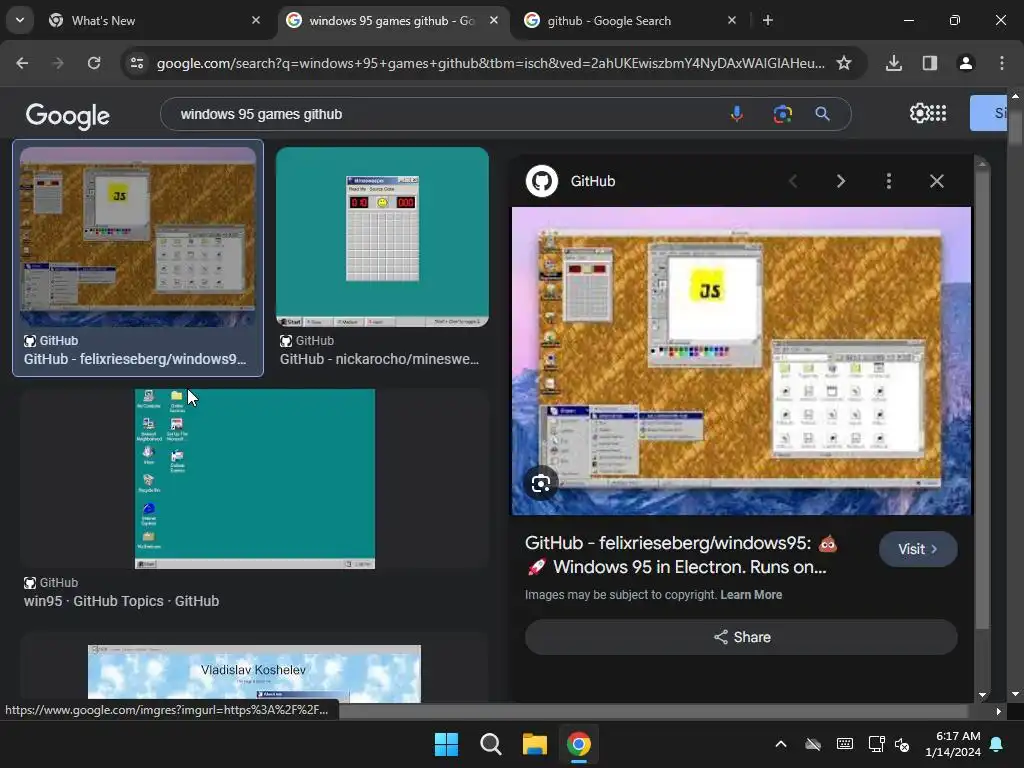This screenshot has height=768, width=1024.
Task: Select the felixrieseberg/windows95 image result
Action: 138,236
